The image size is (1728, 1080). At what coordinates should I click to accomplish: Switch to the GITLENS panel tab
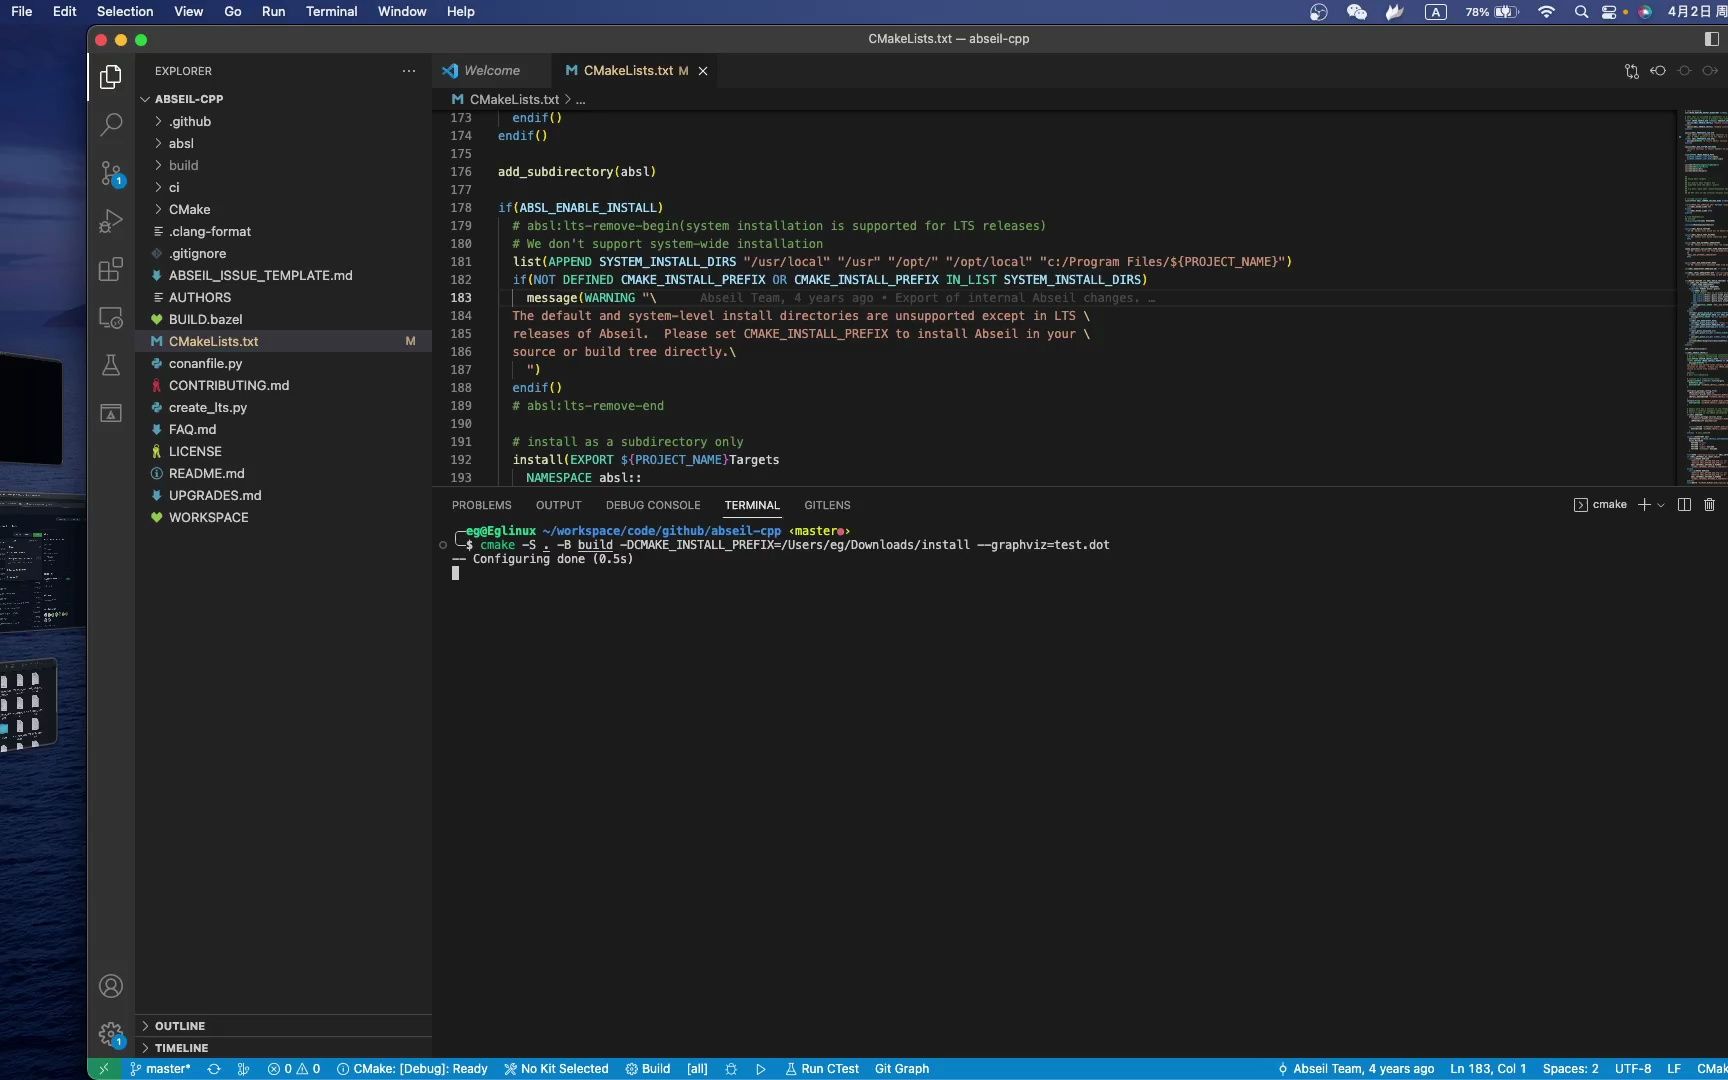point(827,505)
